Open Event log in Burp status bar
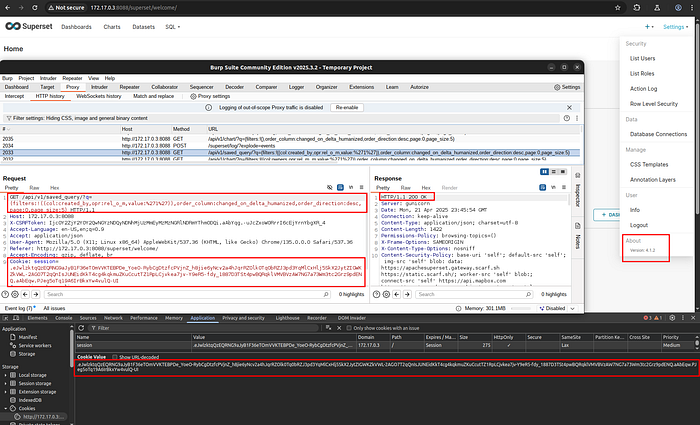Viewport: 700px width, 425px height. [x=20, y=308]
